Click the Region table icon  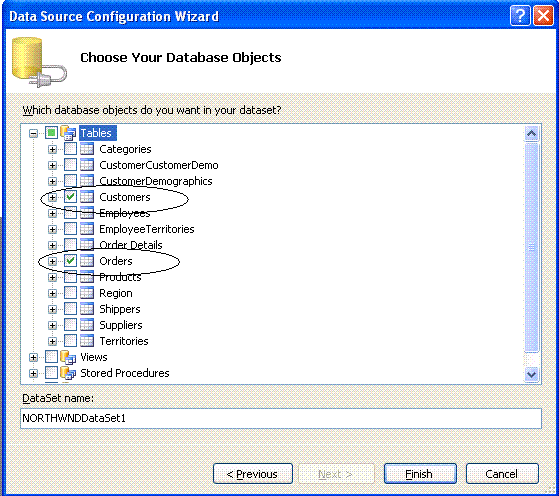pyautogui.click(x=87, y=293)
